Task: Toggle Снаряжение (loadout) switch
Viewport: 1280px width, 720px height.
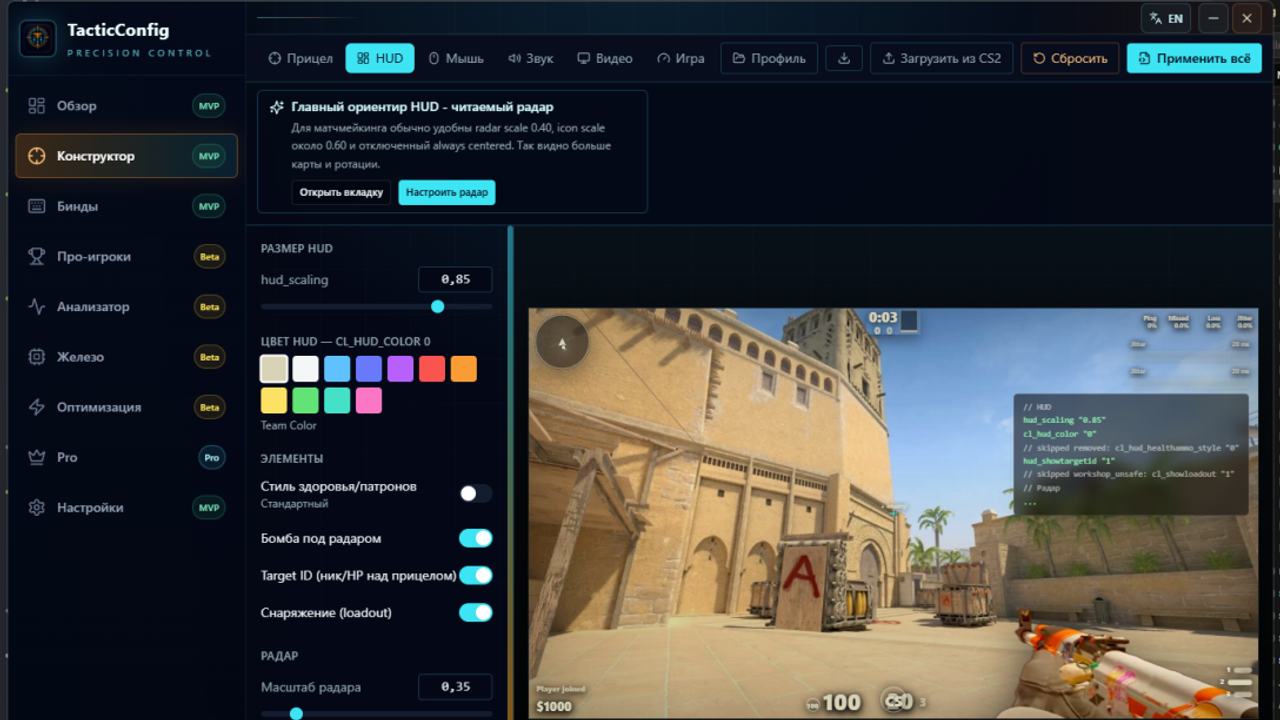Action: click(475, 612)
